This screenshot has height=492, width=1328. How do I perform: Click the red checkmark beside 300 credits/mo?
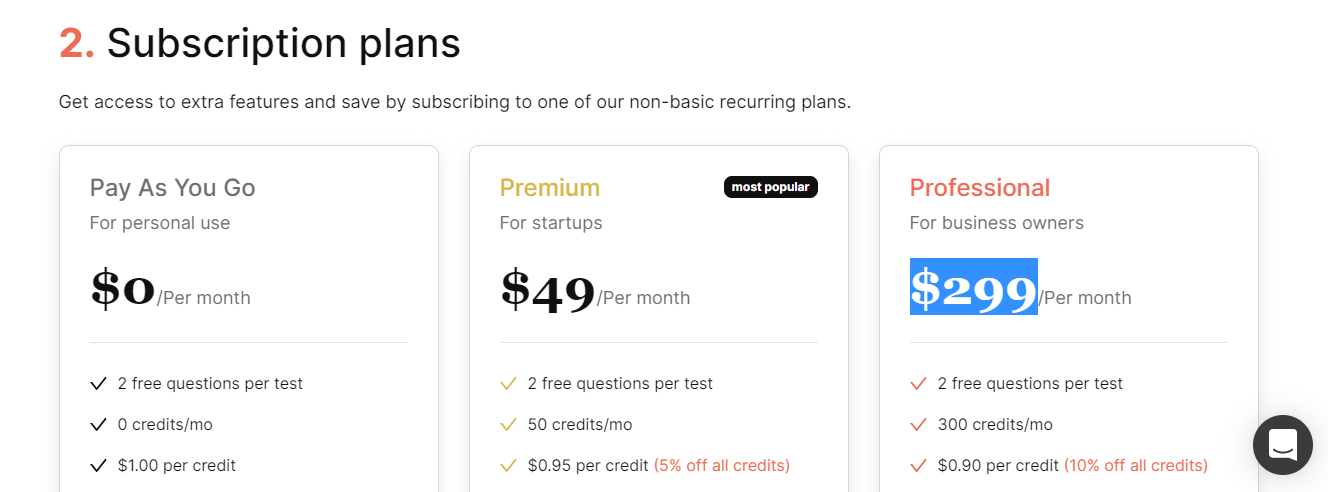point(918,425)
